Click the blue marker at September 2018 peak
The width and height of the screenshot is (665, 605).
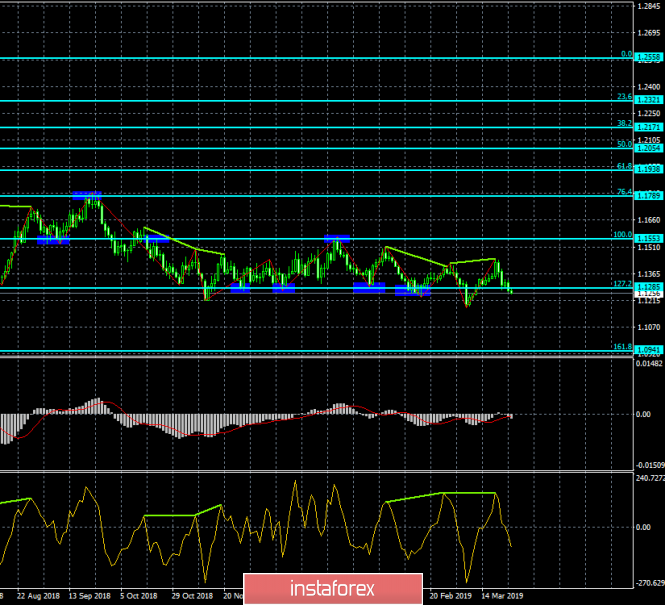pos(87,194)
